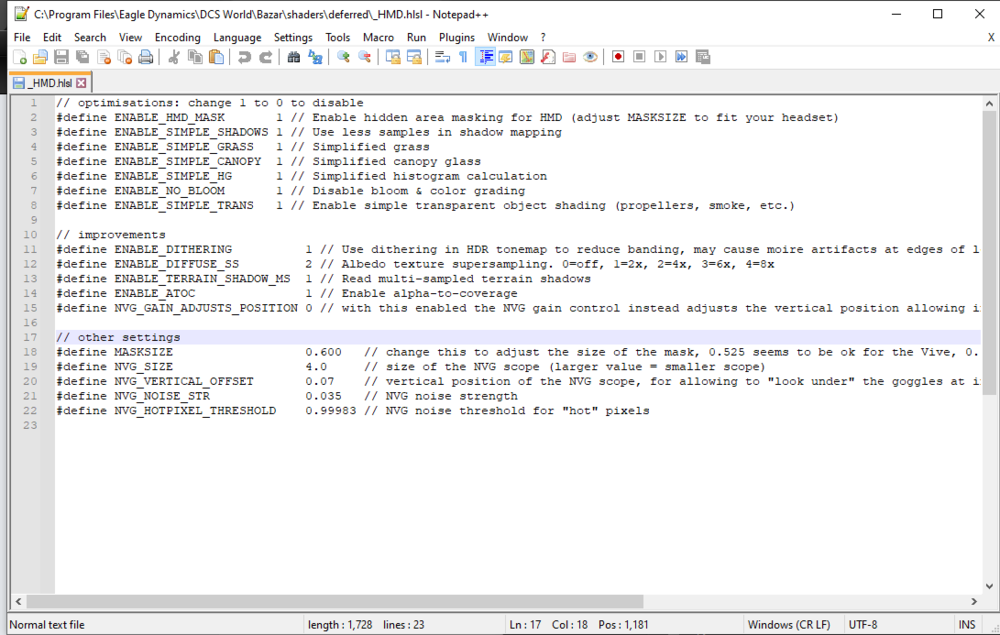Open the View menu
This screenshot has height=635, width=1000.
click(x=130, y=38)
